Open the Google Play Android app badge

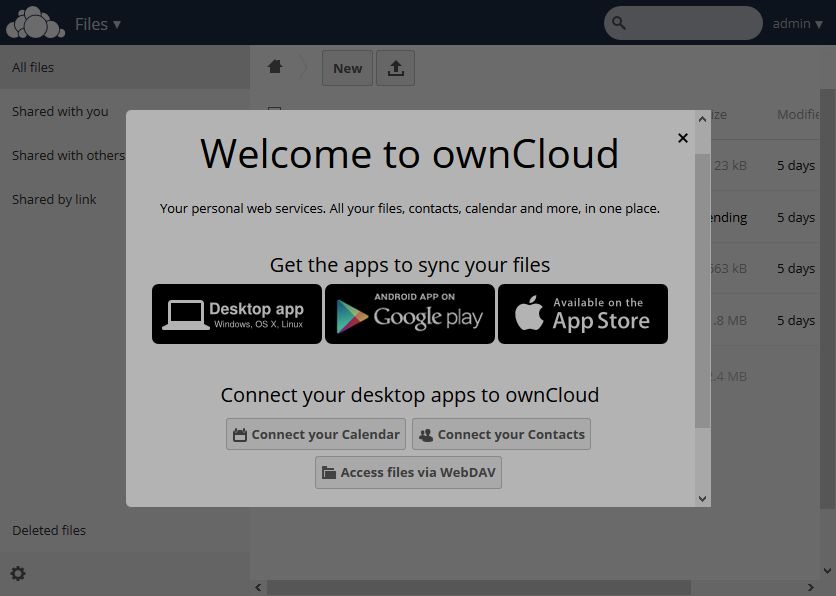410,314
